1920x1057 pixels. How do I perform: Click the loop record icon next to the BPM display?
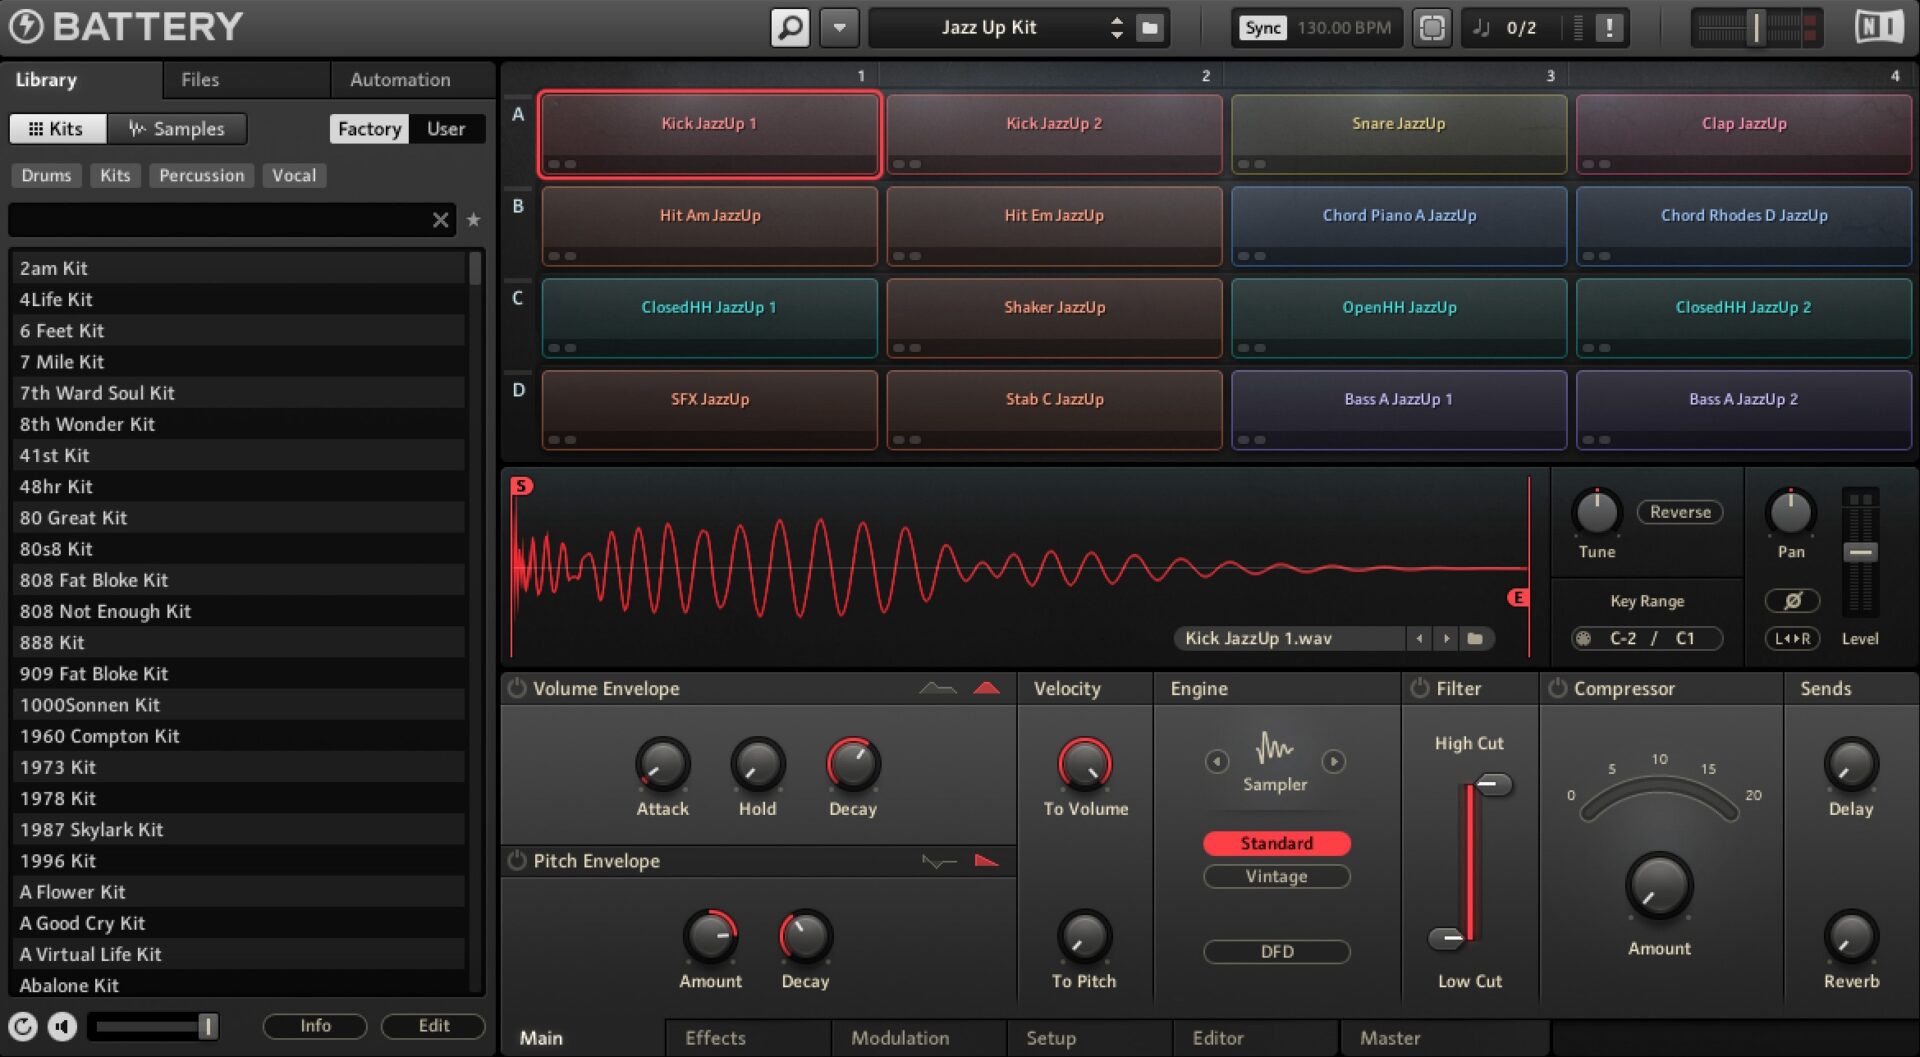1432,27
